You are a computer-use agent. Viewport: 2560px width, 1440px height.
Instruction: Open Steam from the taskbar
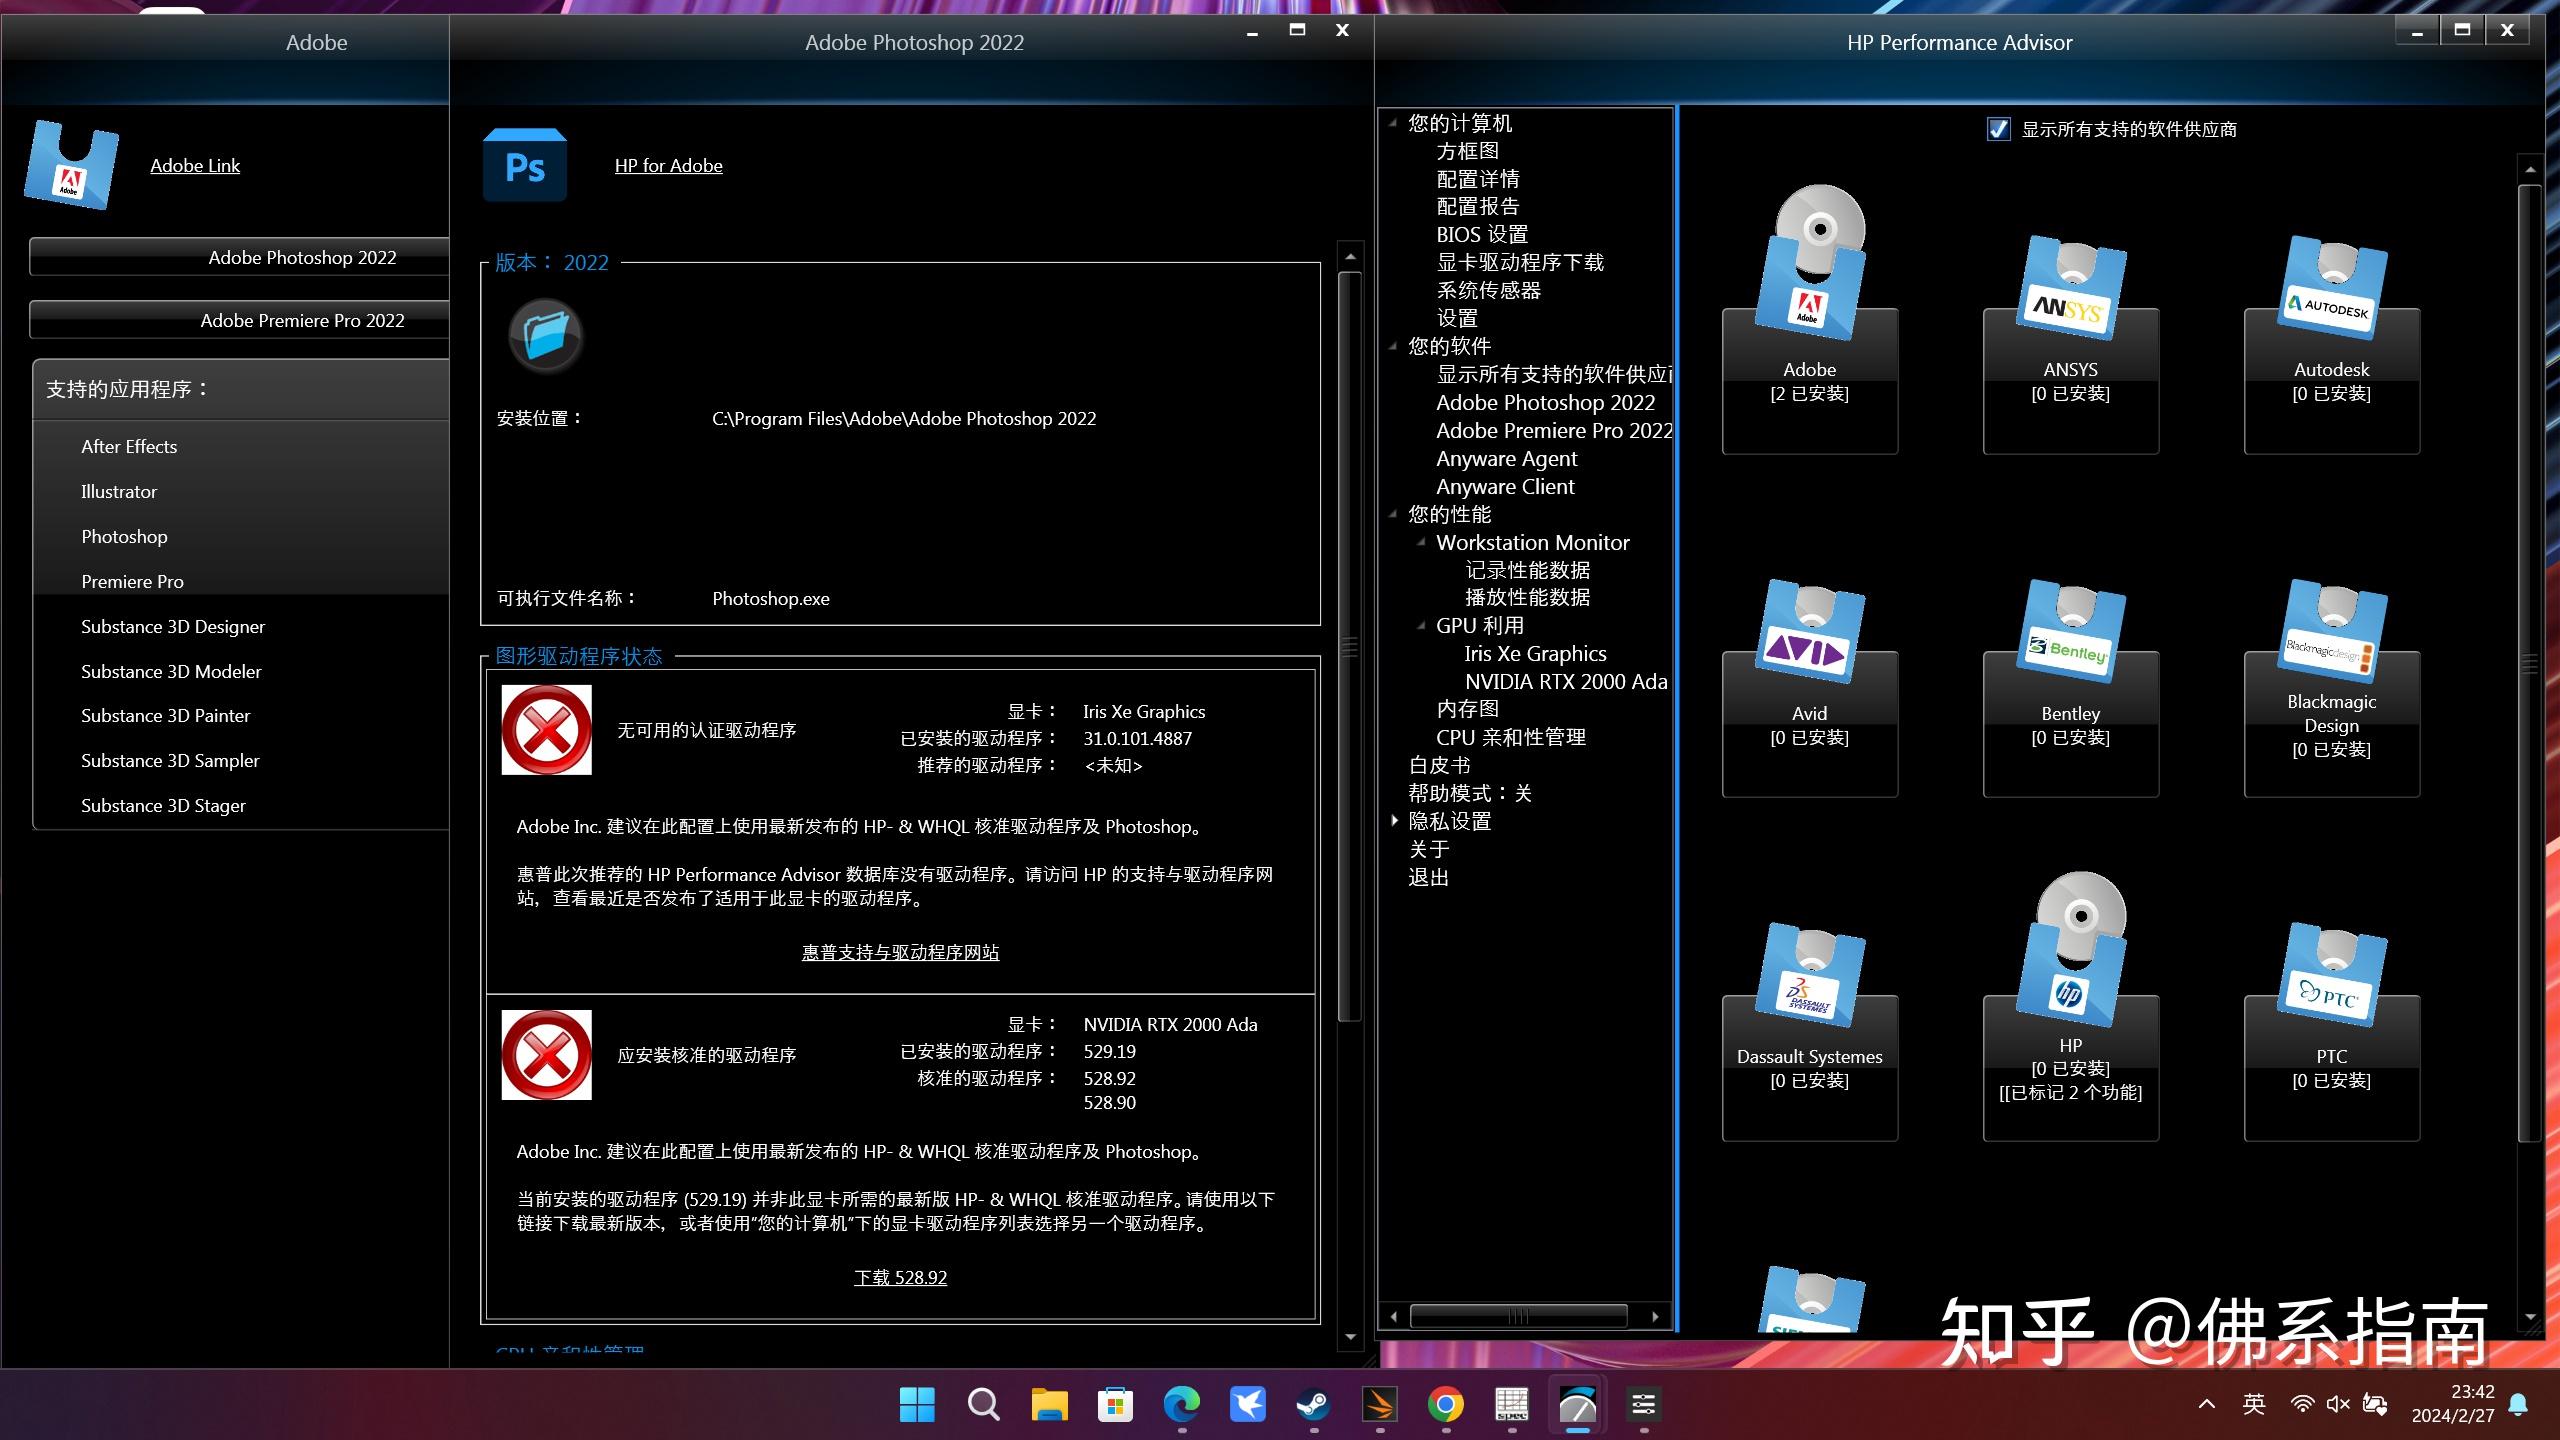tap(1313, 1404)
